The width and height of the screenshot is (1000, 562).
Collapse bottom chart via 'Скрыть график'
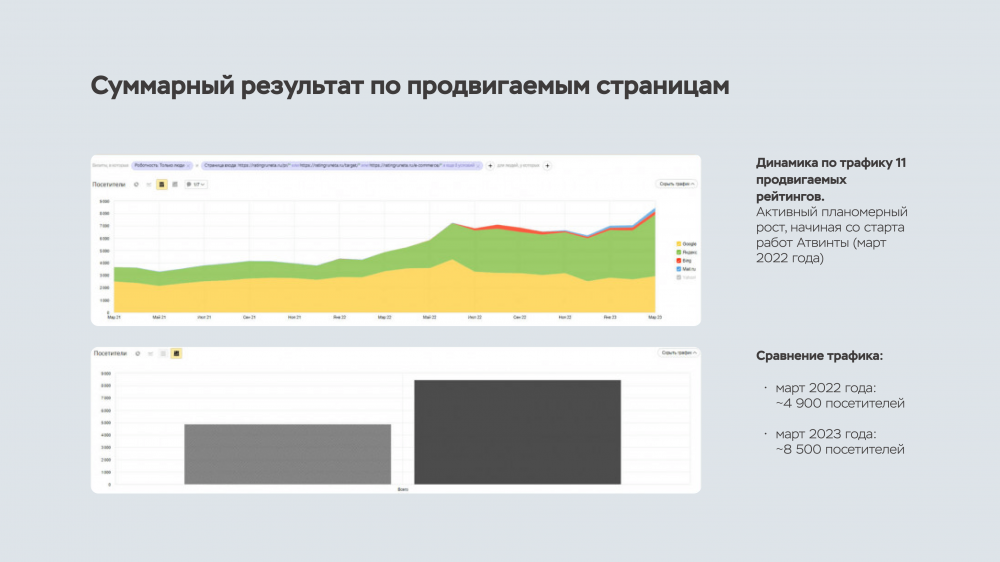[678, 353]
